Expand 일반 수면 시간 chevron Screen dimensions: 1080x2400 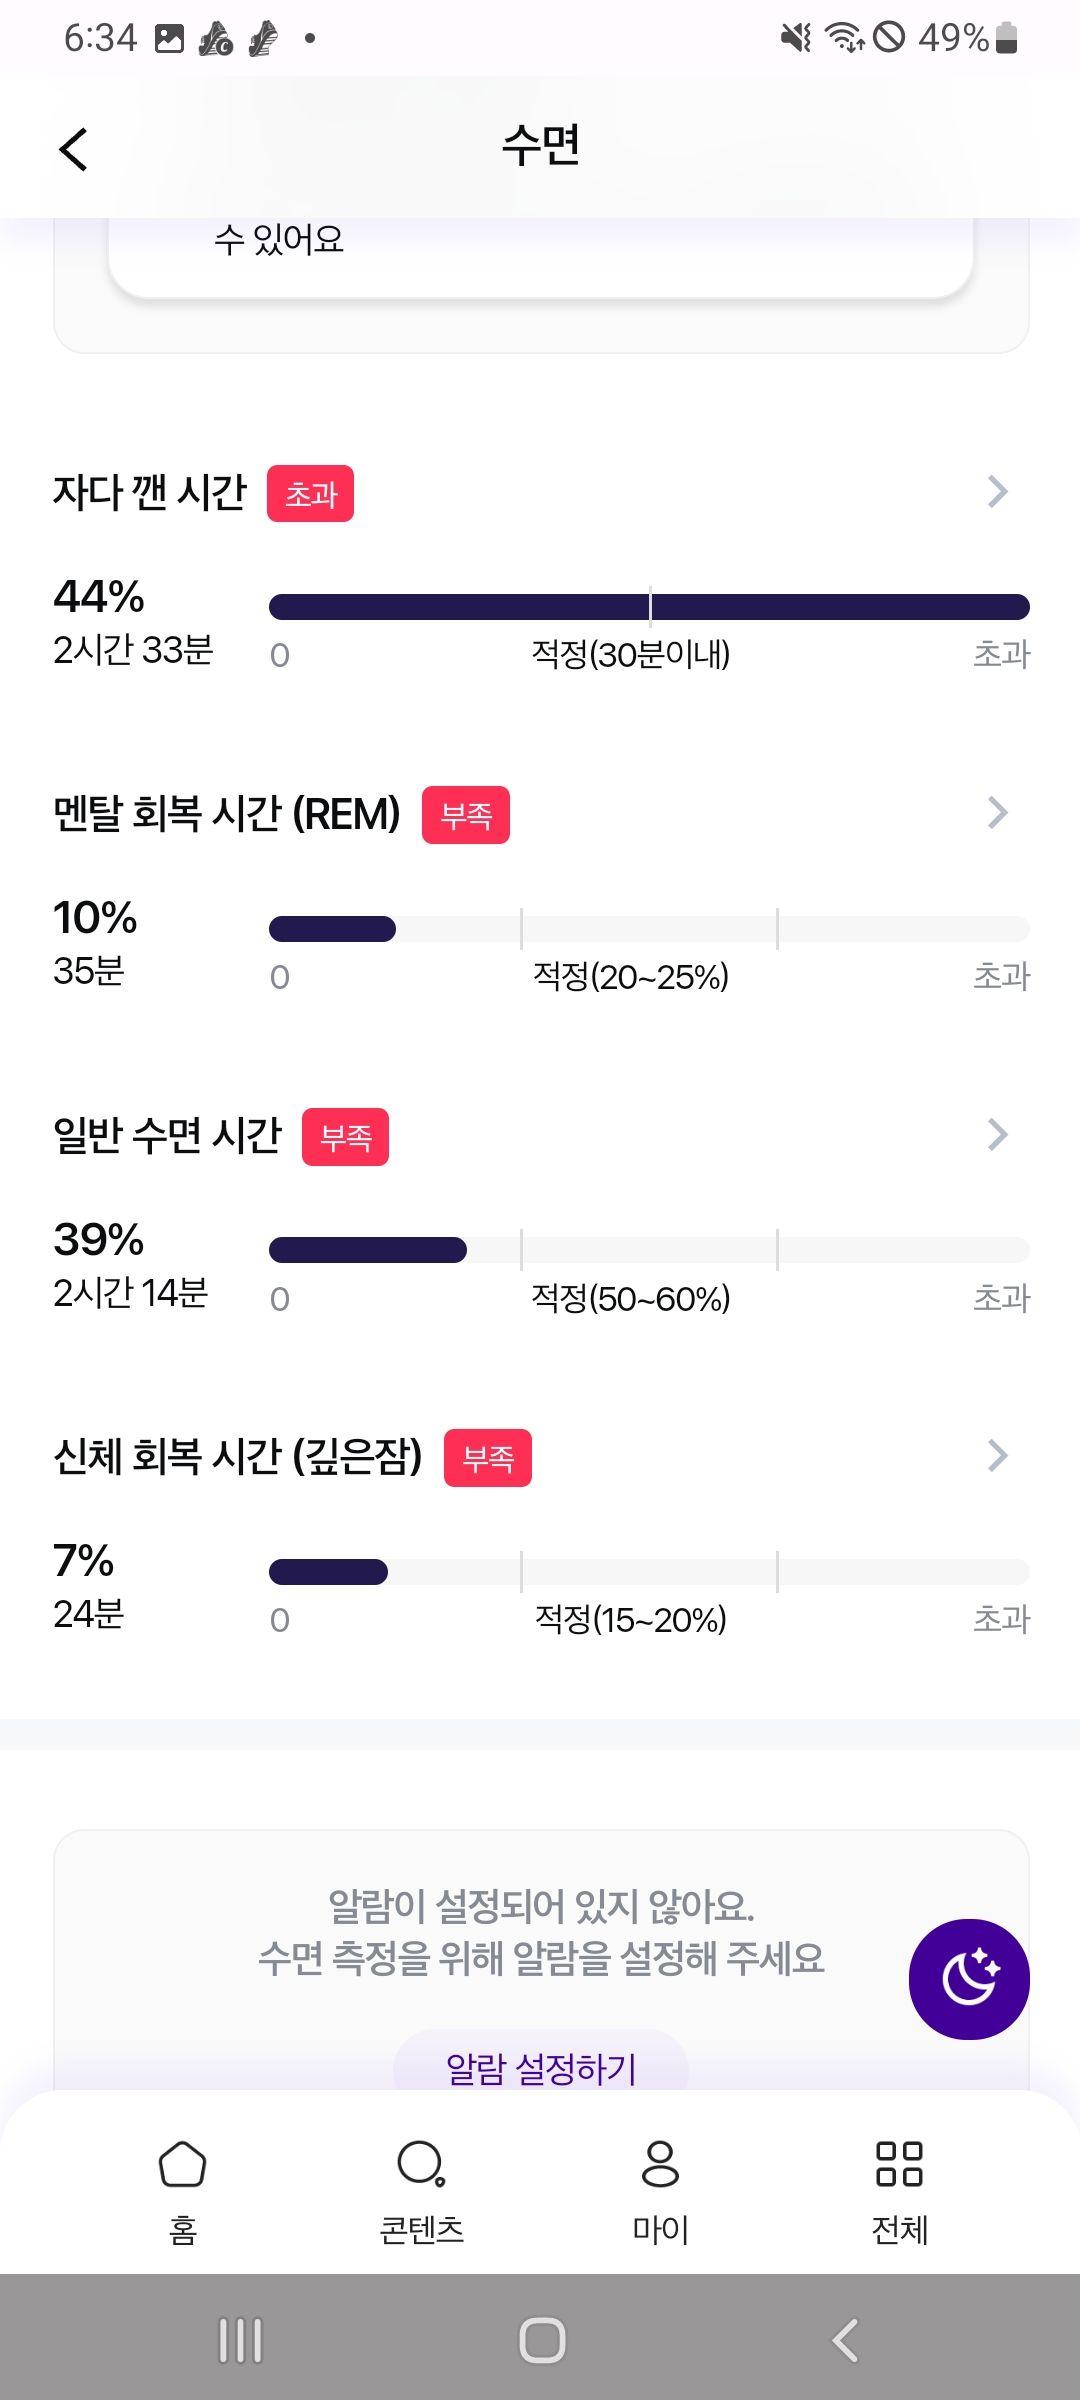997,1135
